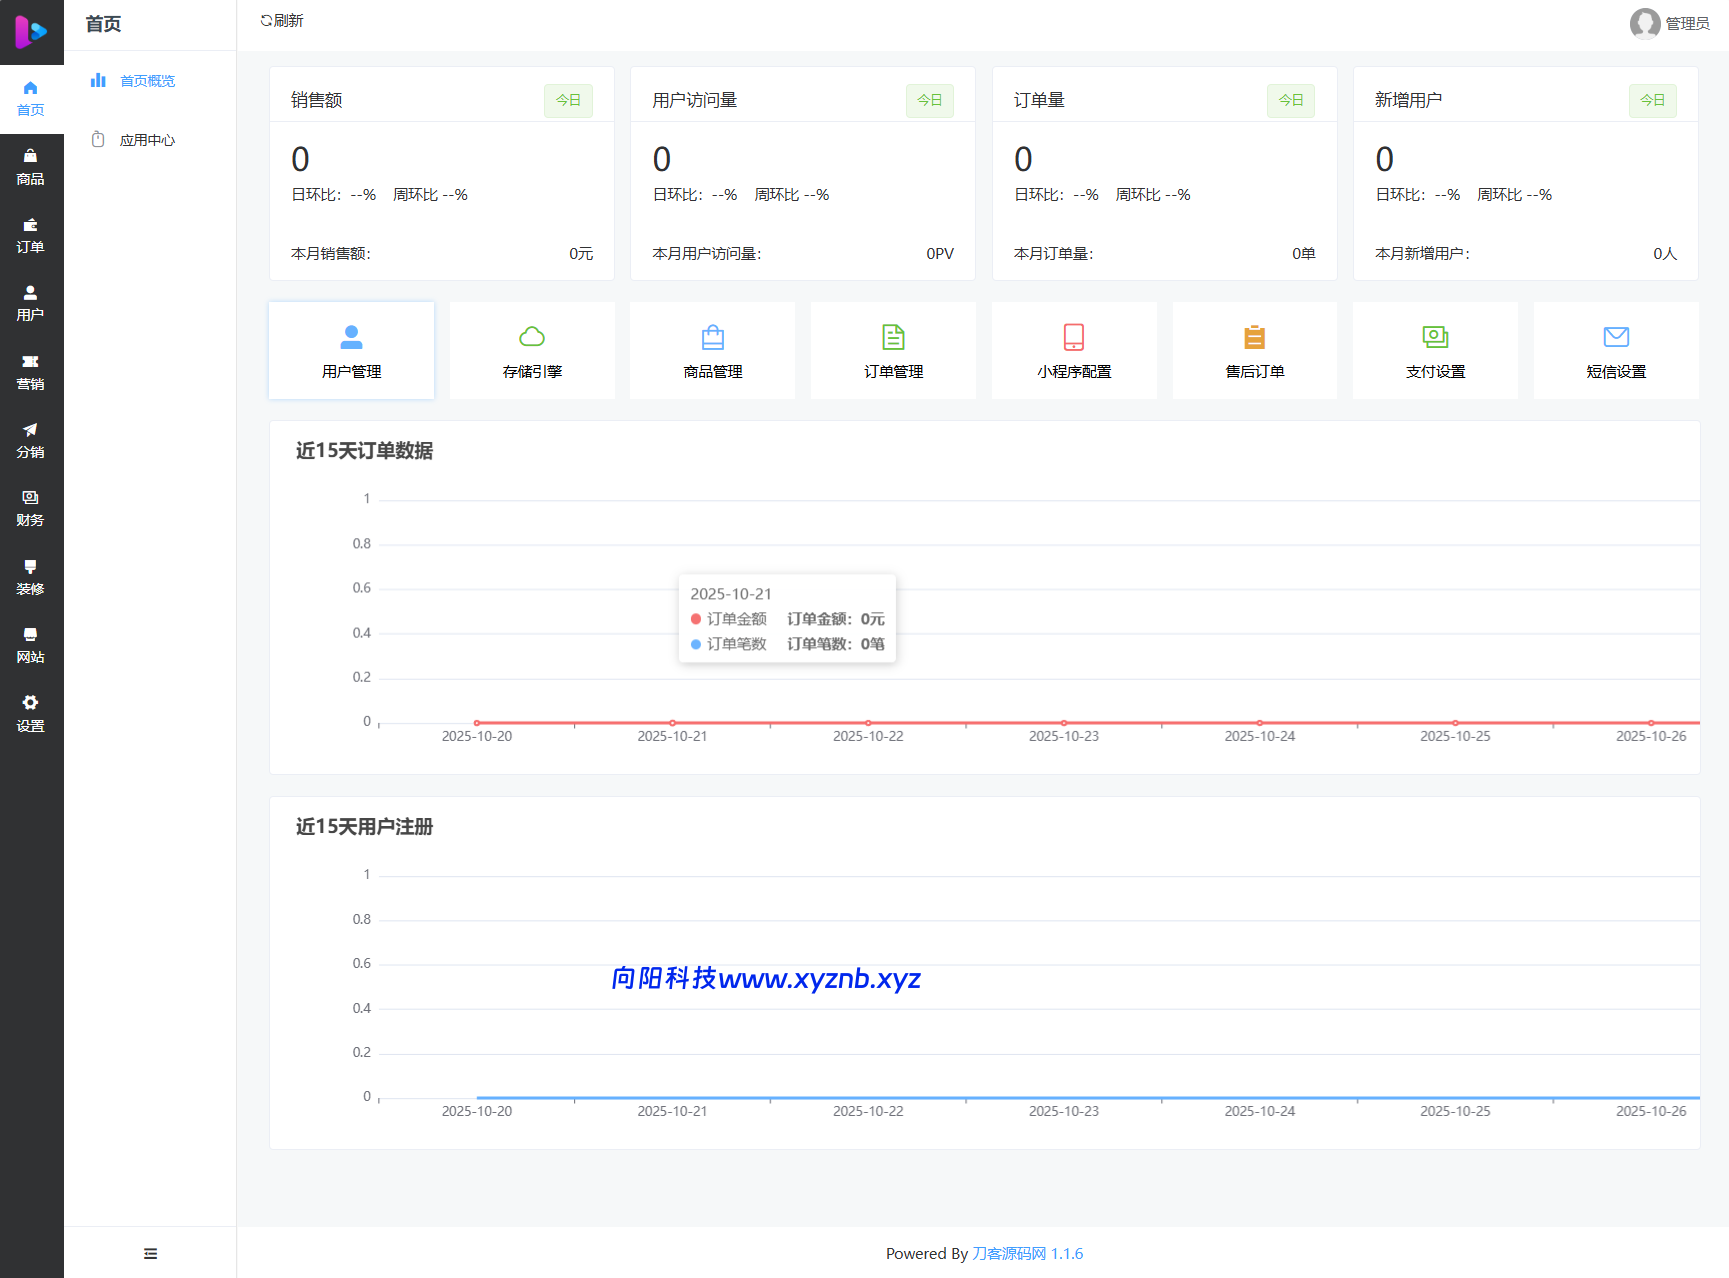This screenshot has height=1278, width=1729.
Task: Open the 订单管理 document shortcut
Action: 893,351
